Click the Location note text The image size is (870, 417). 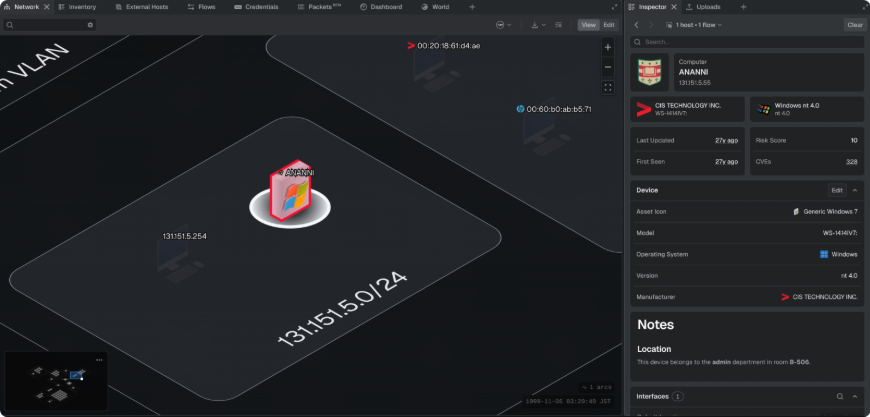(724, 362)
